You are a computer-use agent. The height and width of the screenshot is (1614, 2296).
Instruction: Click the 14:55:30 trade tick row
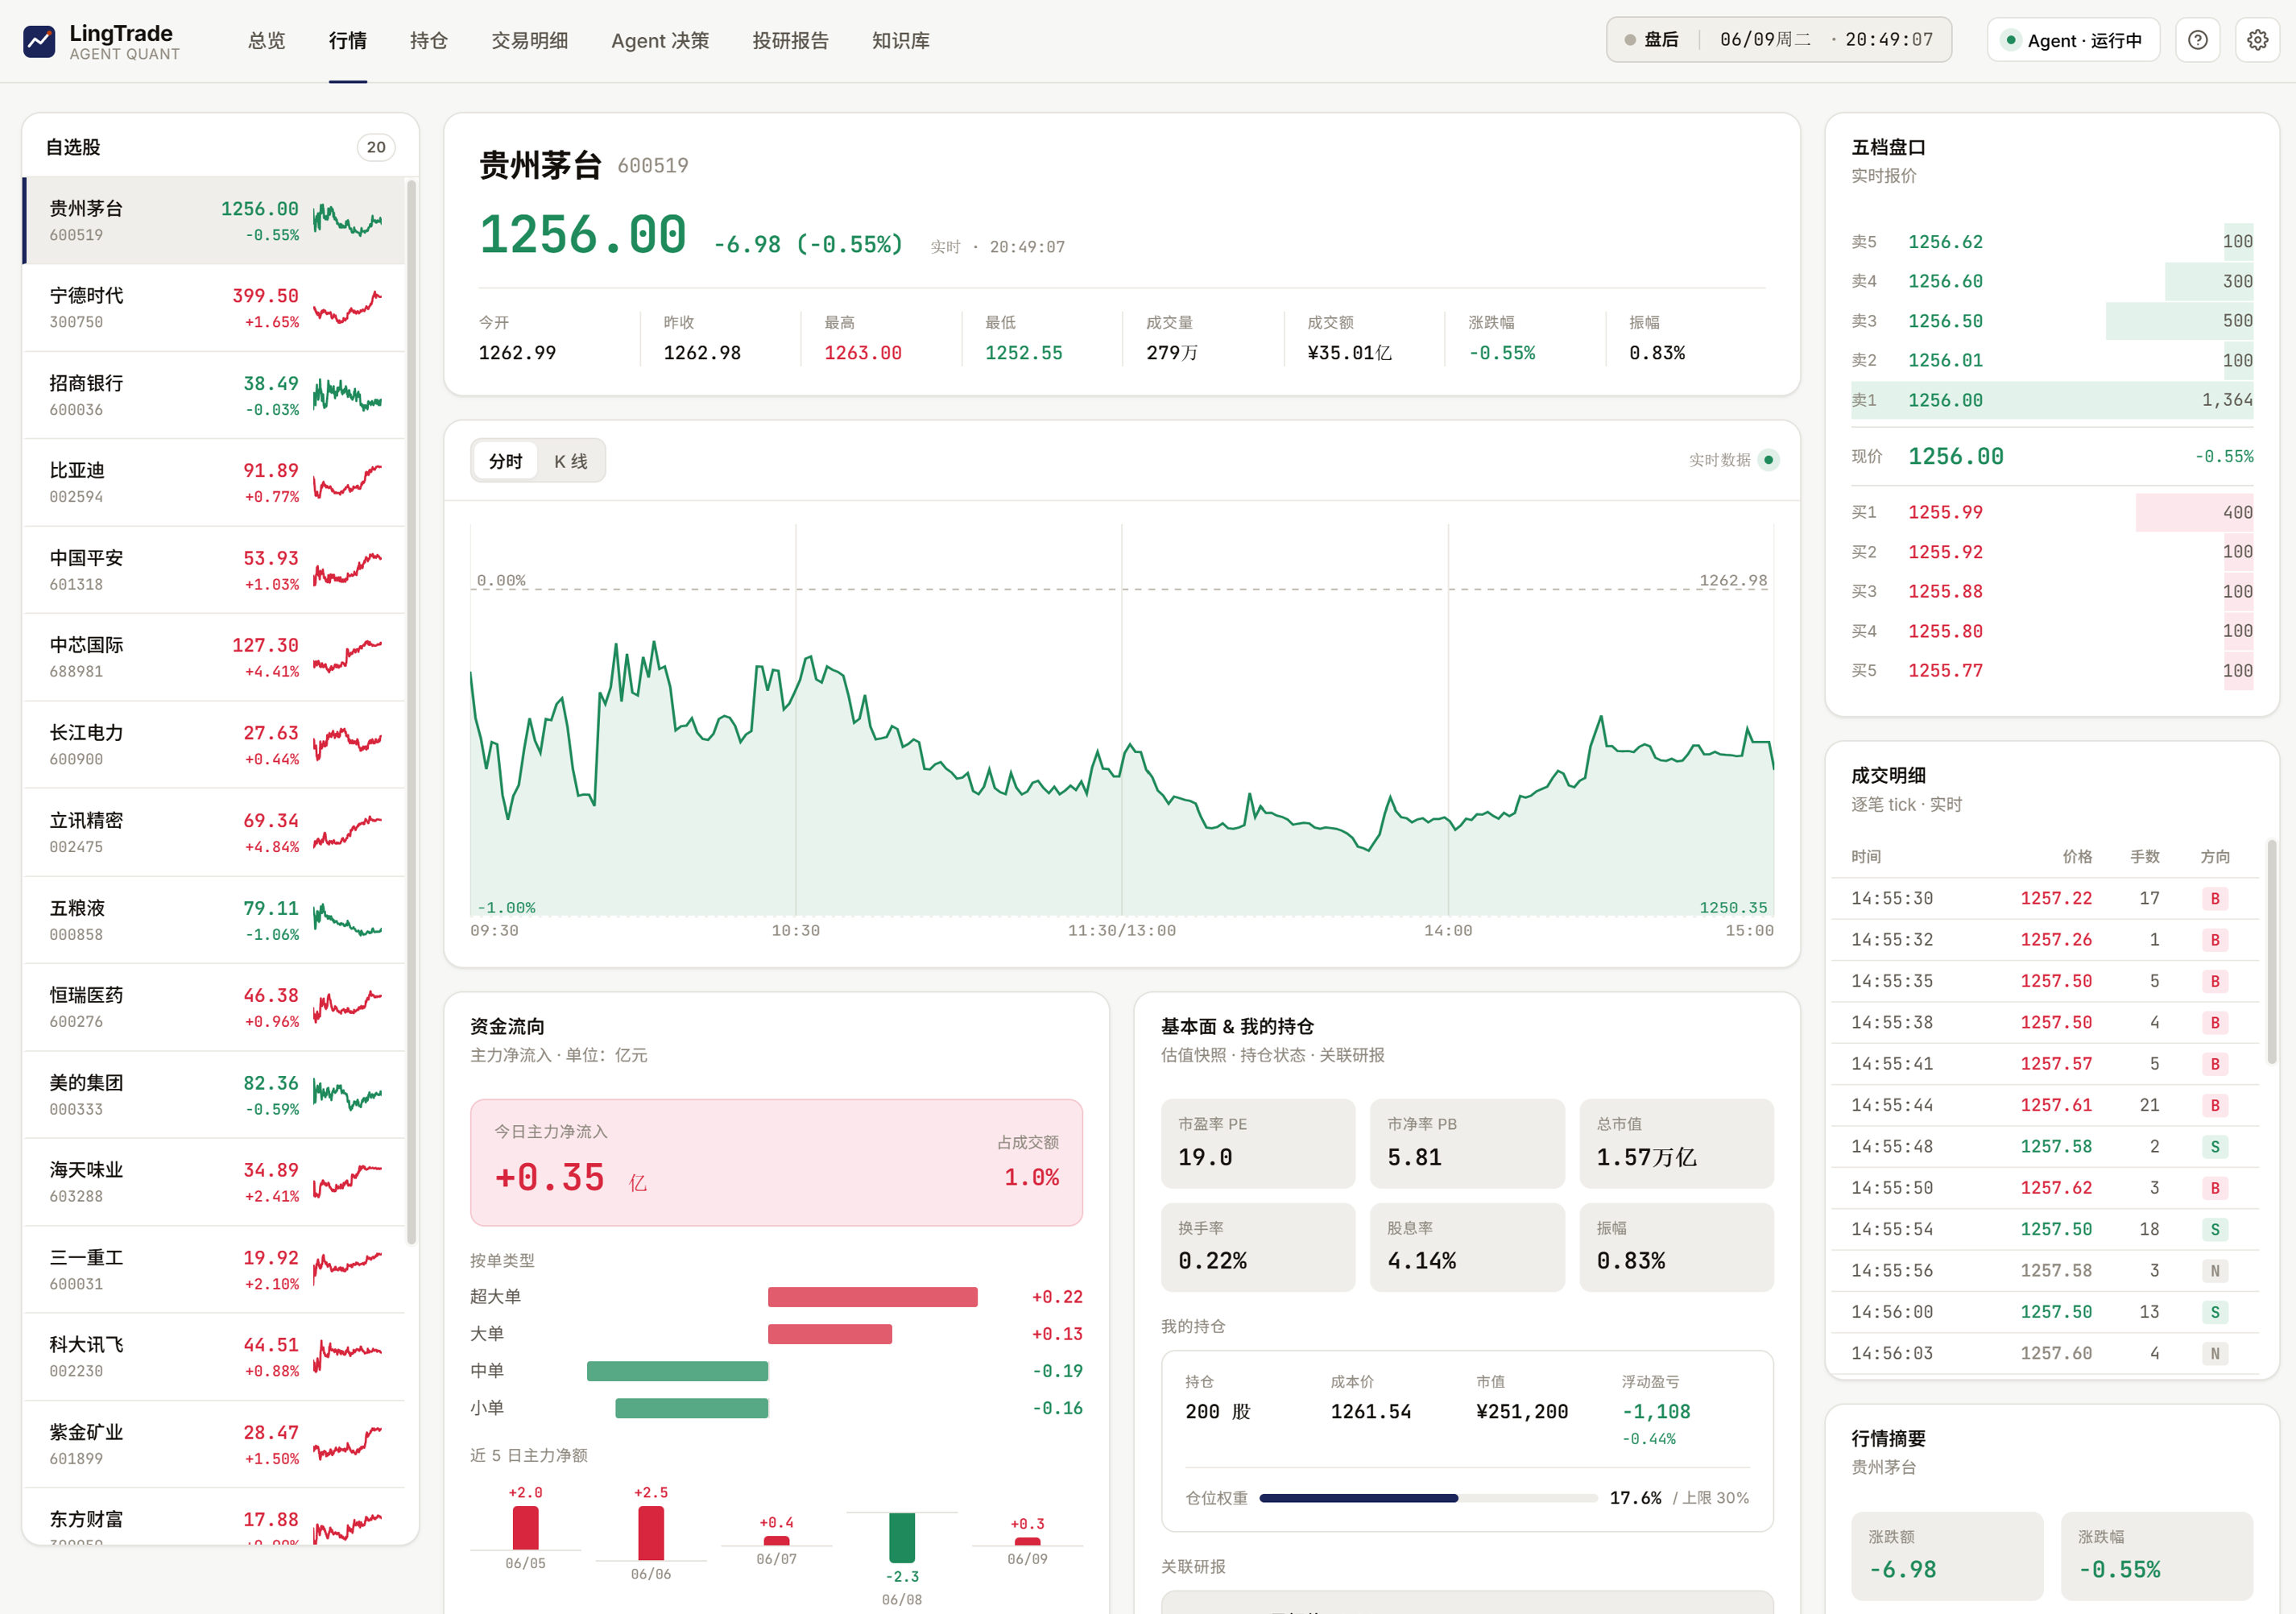[x=2044, y=898]
